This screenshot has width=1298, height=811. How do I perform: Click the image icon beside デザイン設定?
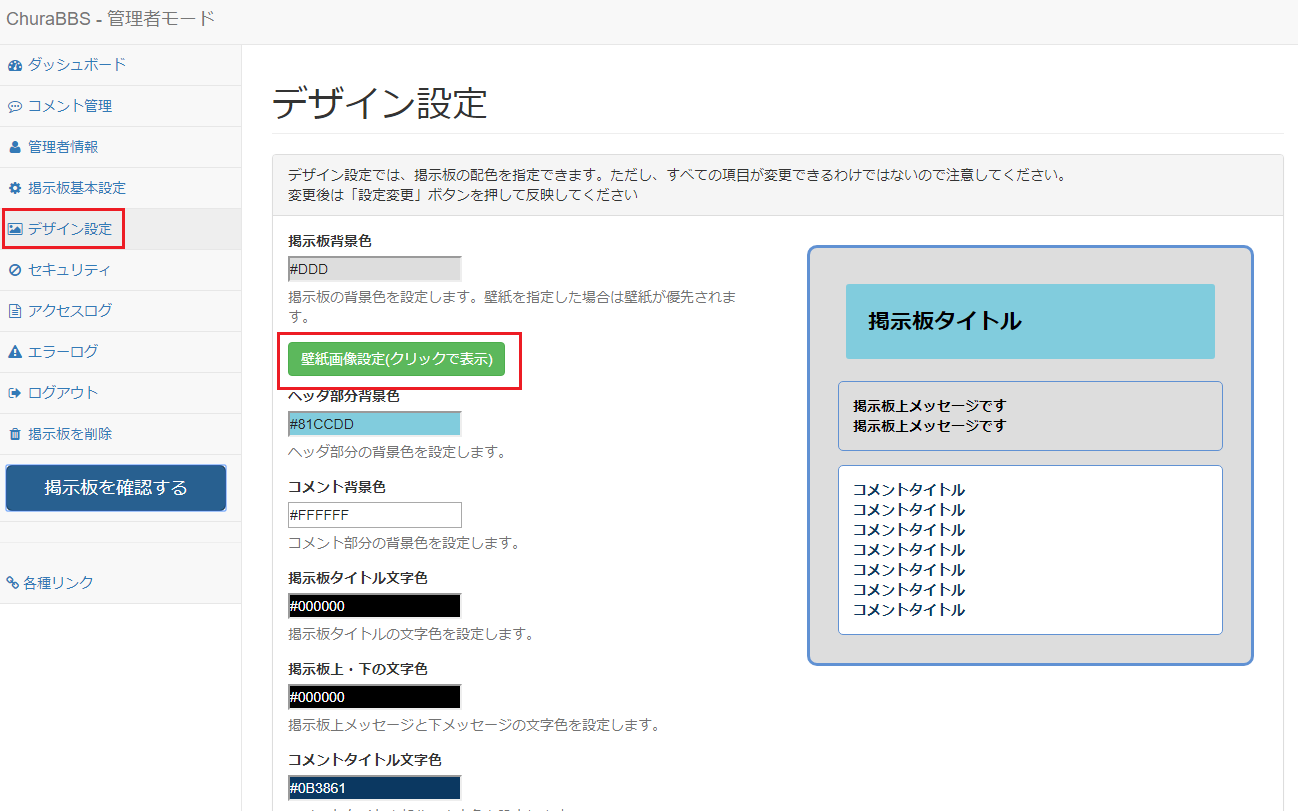(x=15, y=229)
